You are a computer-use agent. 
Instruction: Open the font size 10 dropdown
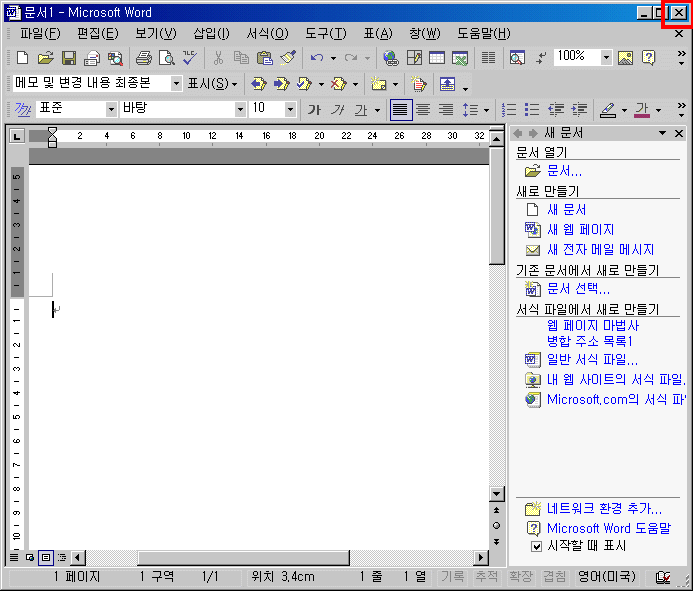(290, 109)
